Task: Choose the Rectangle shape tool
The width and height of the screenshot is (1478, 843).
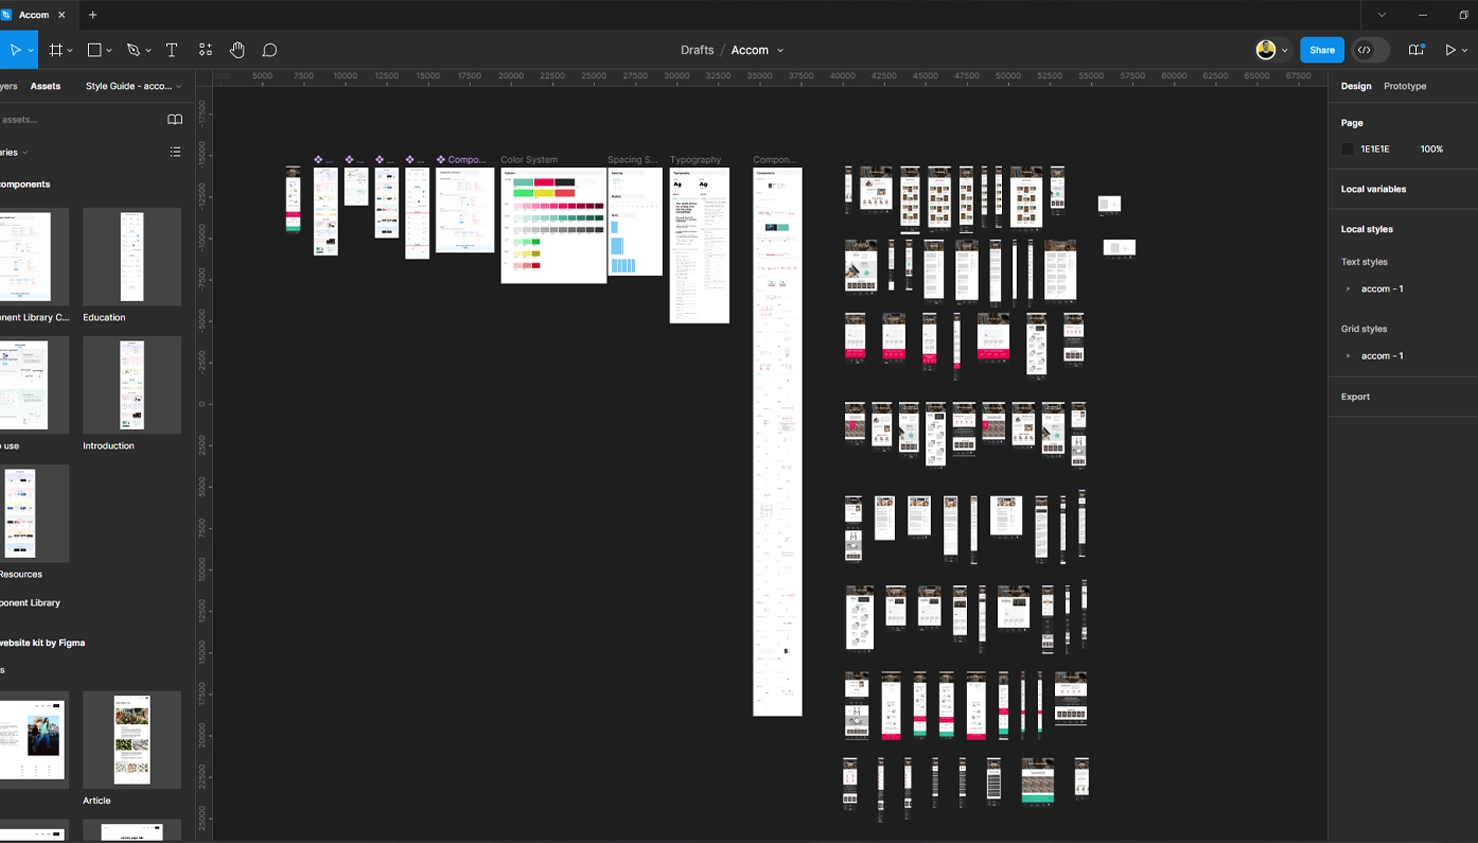Action: 94,50
